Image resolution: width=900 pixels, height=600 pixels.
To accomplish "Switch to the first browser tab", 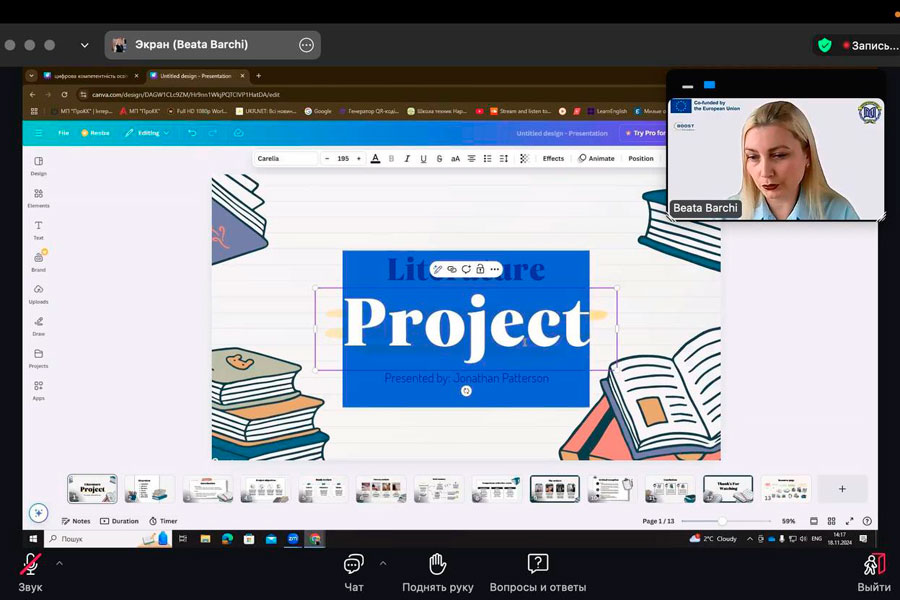I will click(88, 76).
